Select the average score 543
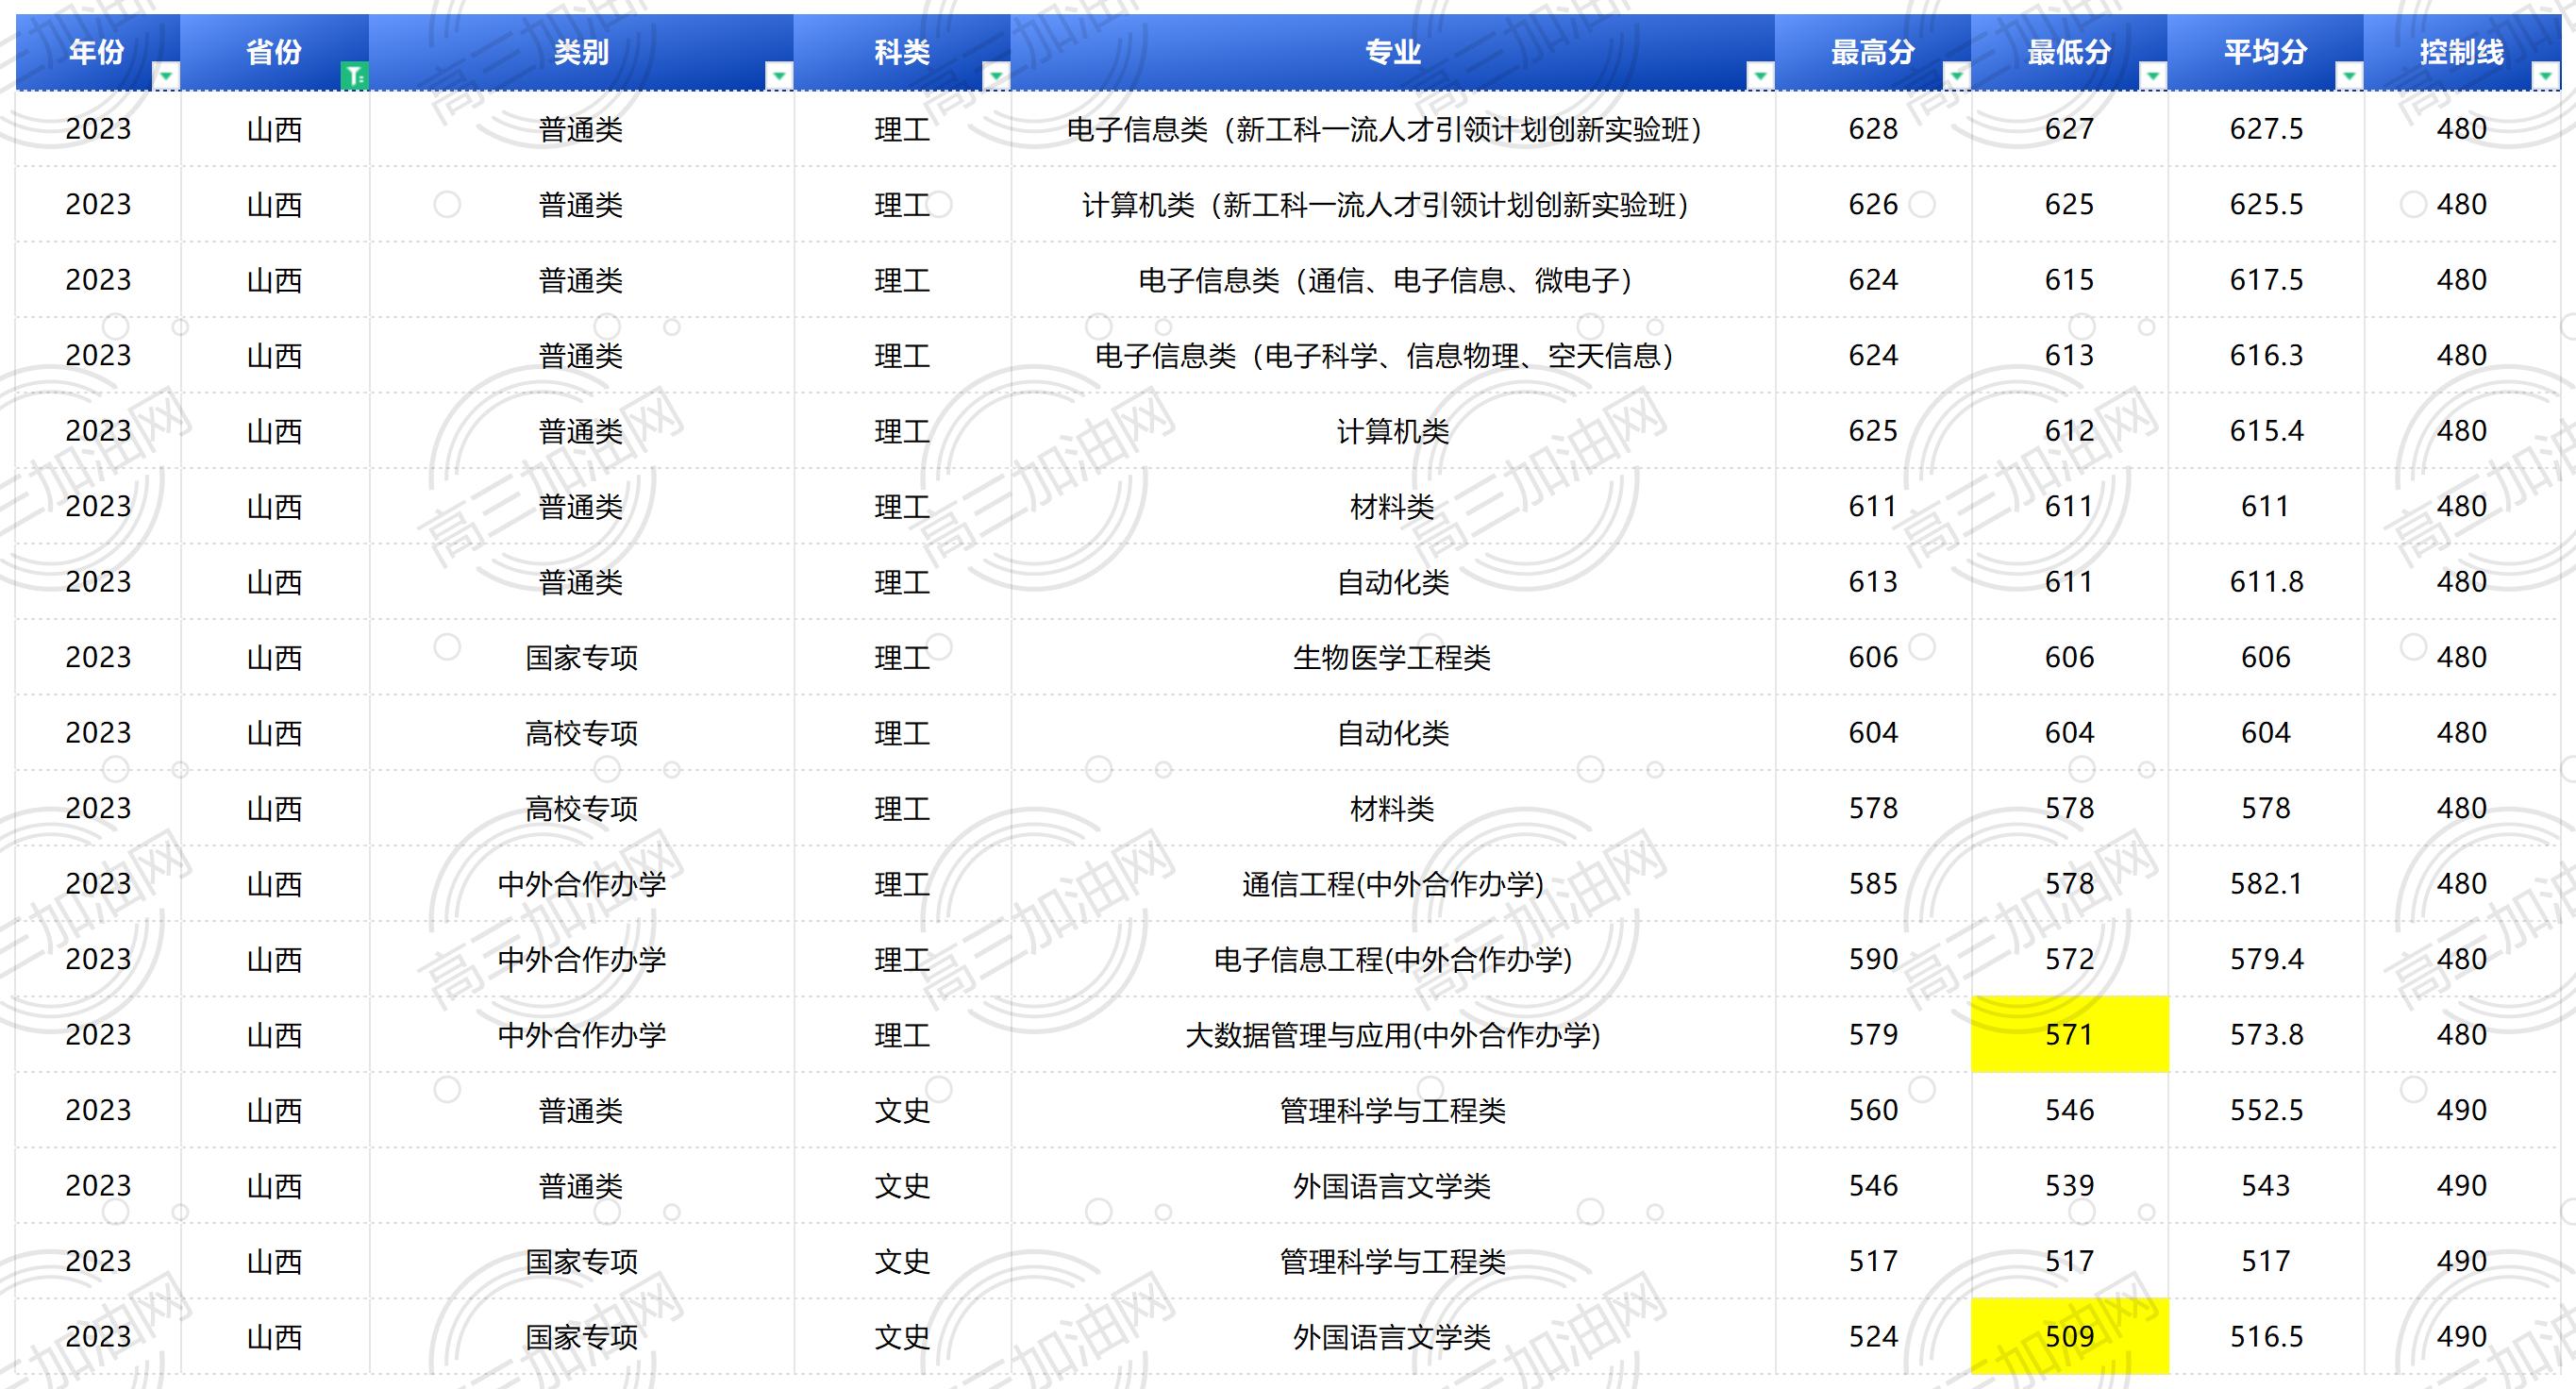This screenshot has width=2576, height=1389. (x=2266, y=1185)
